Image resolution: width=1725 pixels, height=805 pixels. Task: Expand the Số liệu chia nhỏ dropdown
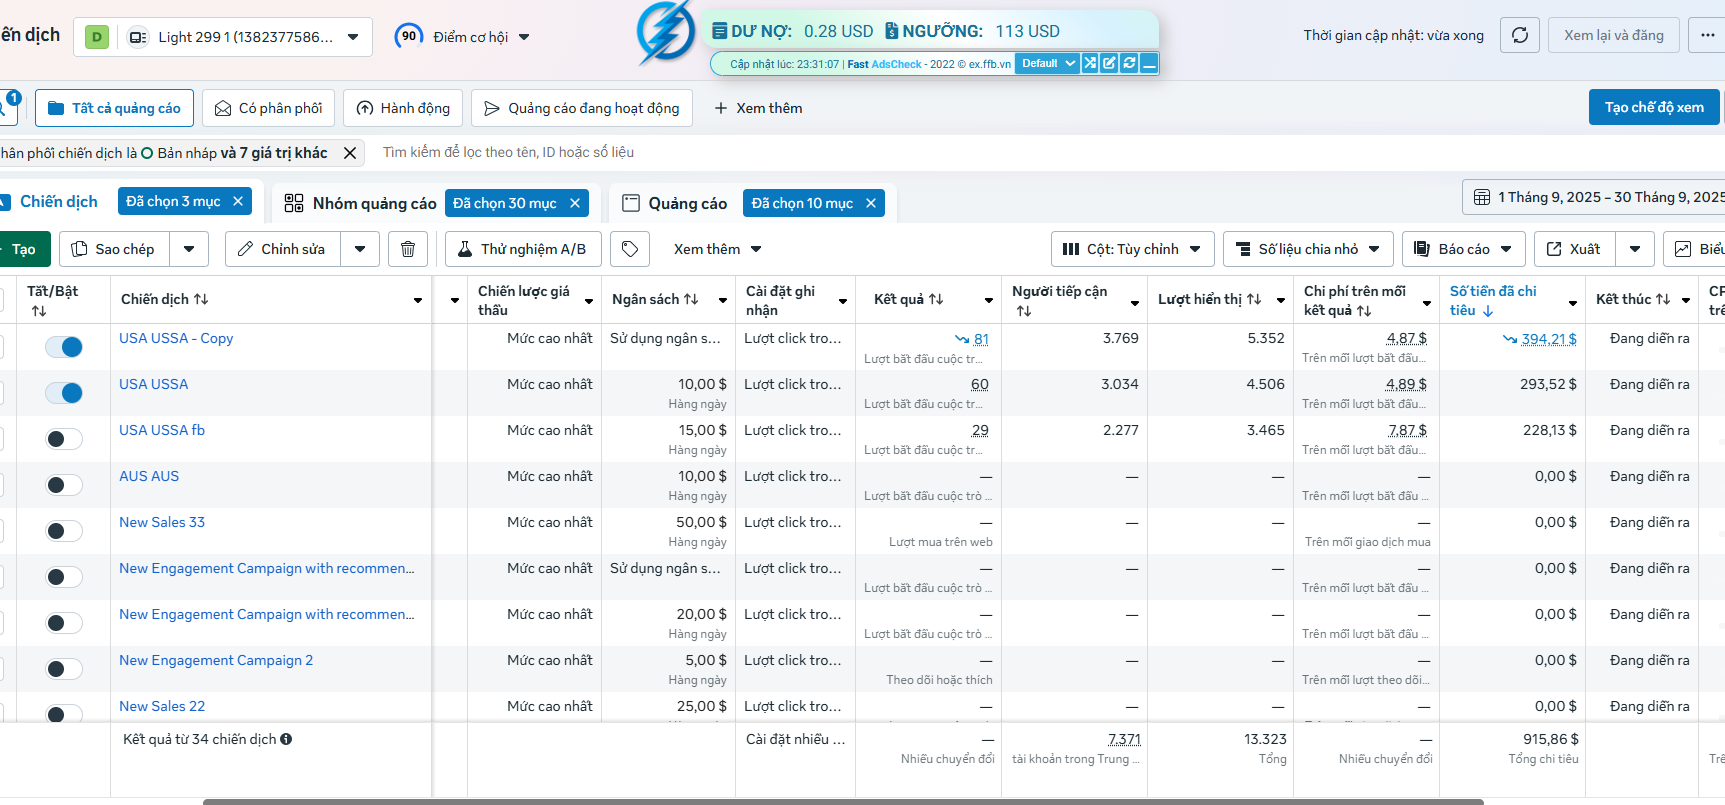[x=1308, y=249]
